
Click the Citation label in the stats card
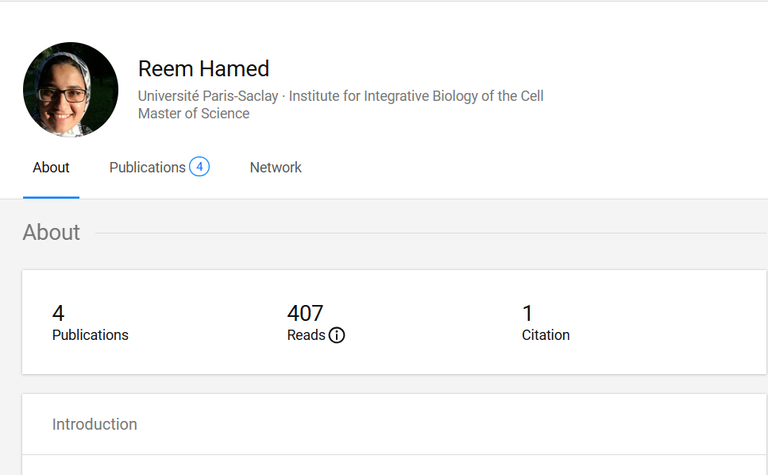546,335
